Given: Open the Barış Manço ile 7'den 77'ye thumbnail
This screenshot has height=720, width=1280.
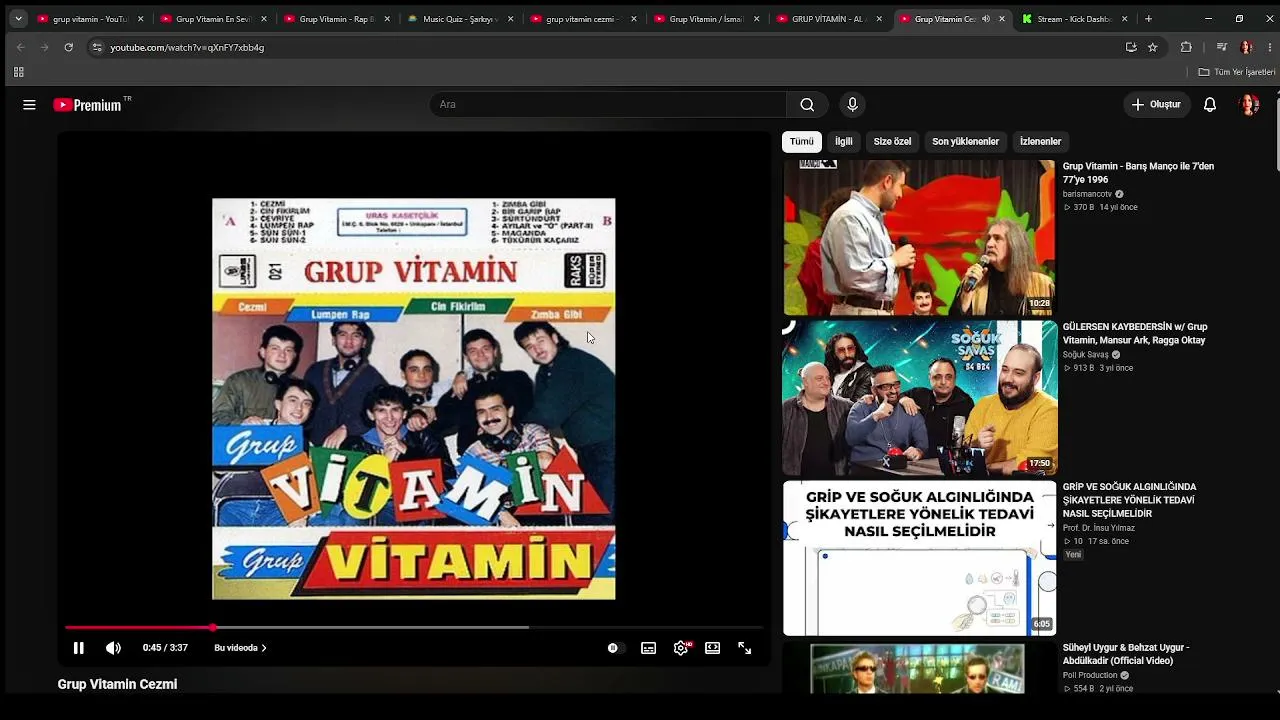Looking at the screenshot, I should [919, 238].
